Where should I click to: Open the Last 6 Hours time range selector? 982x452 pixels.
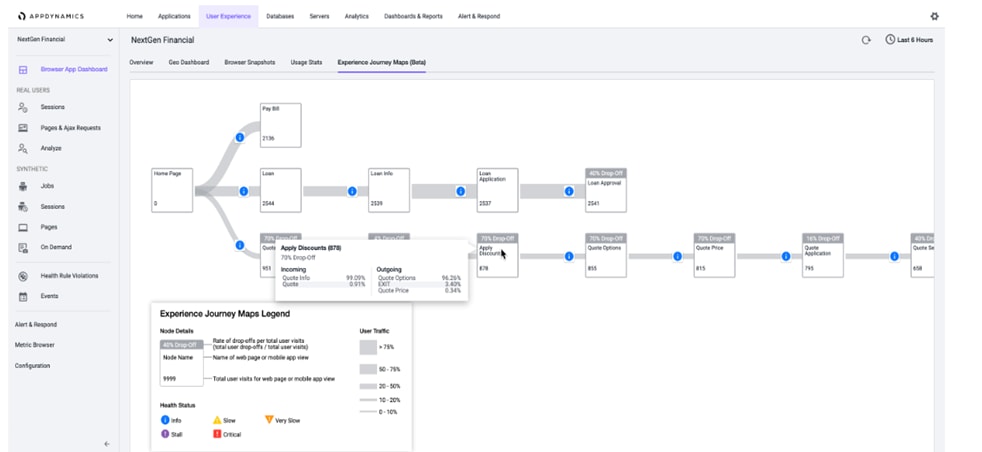(x=909, y=39)
